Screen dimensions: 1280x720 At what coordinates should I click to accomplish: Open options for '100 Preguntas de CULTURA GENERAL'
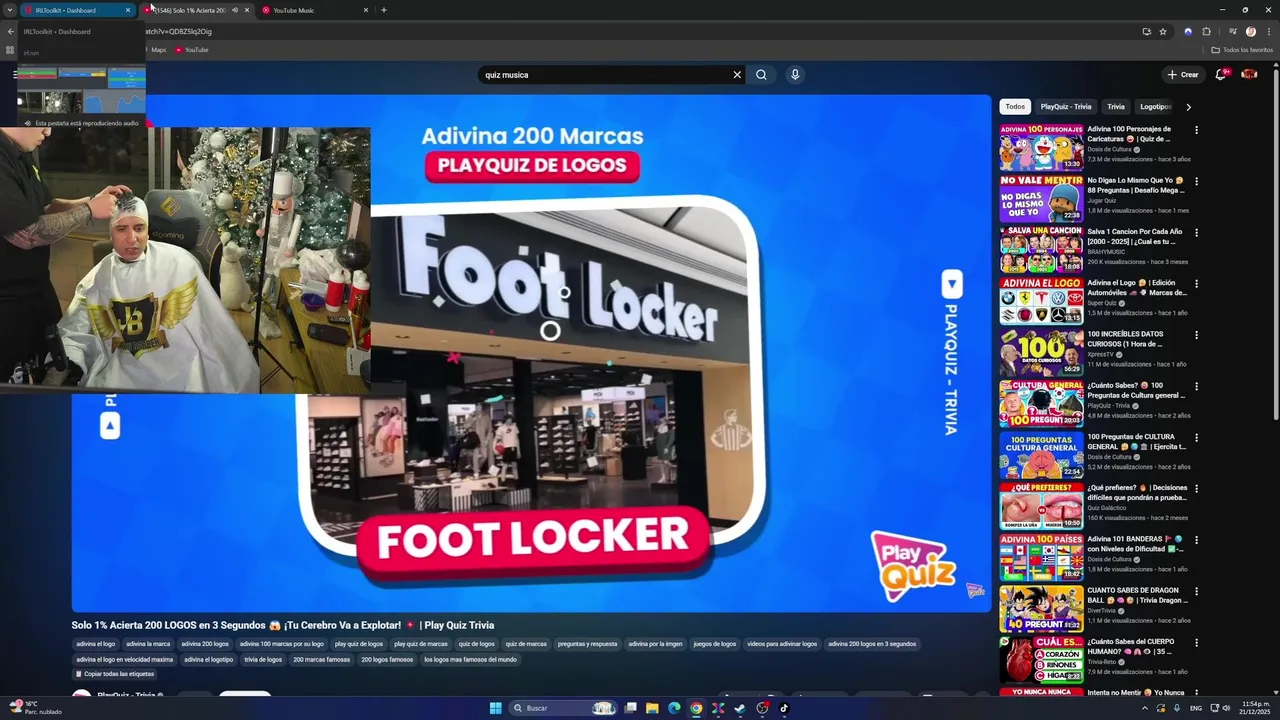click(x=1196, y=438)
